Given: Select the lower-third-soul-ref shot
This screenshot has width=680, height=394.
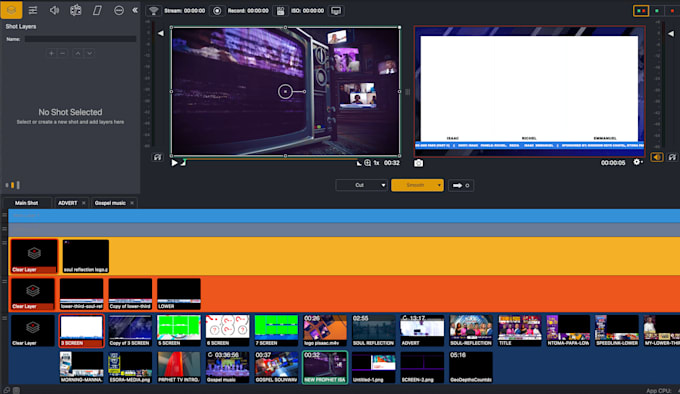Looking at the screenshot, I should (82, 294).
